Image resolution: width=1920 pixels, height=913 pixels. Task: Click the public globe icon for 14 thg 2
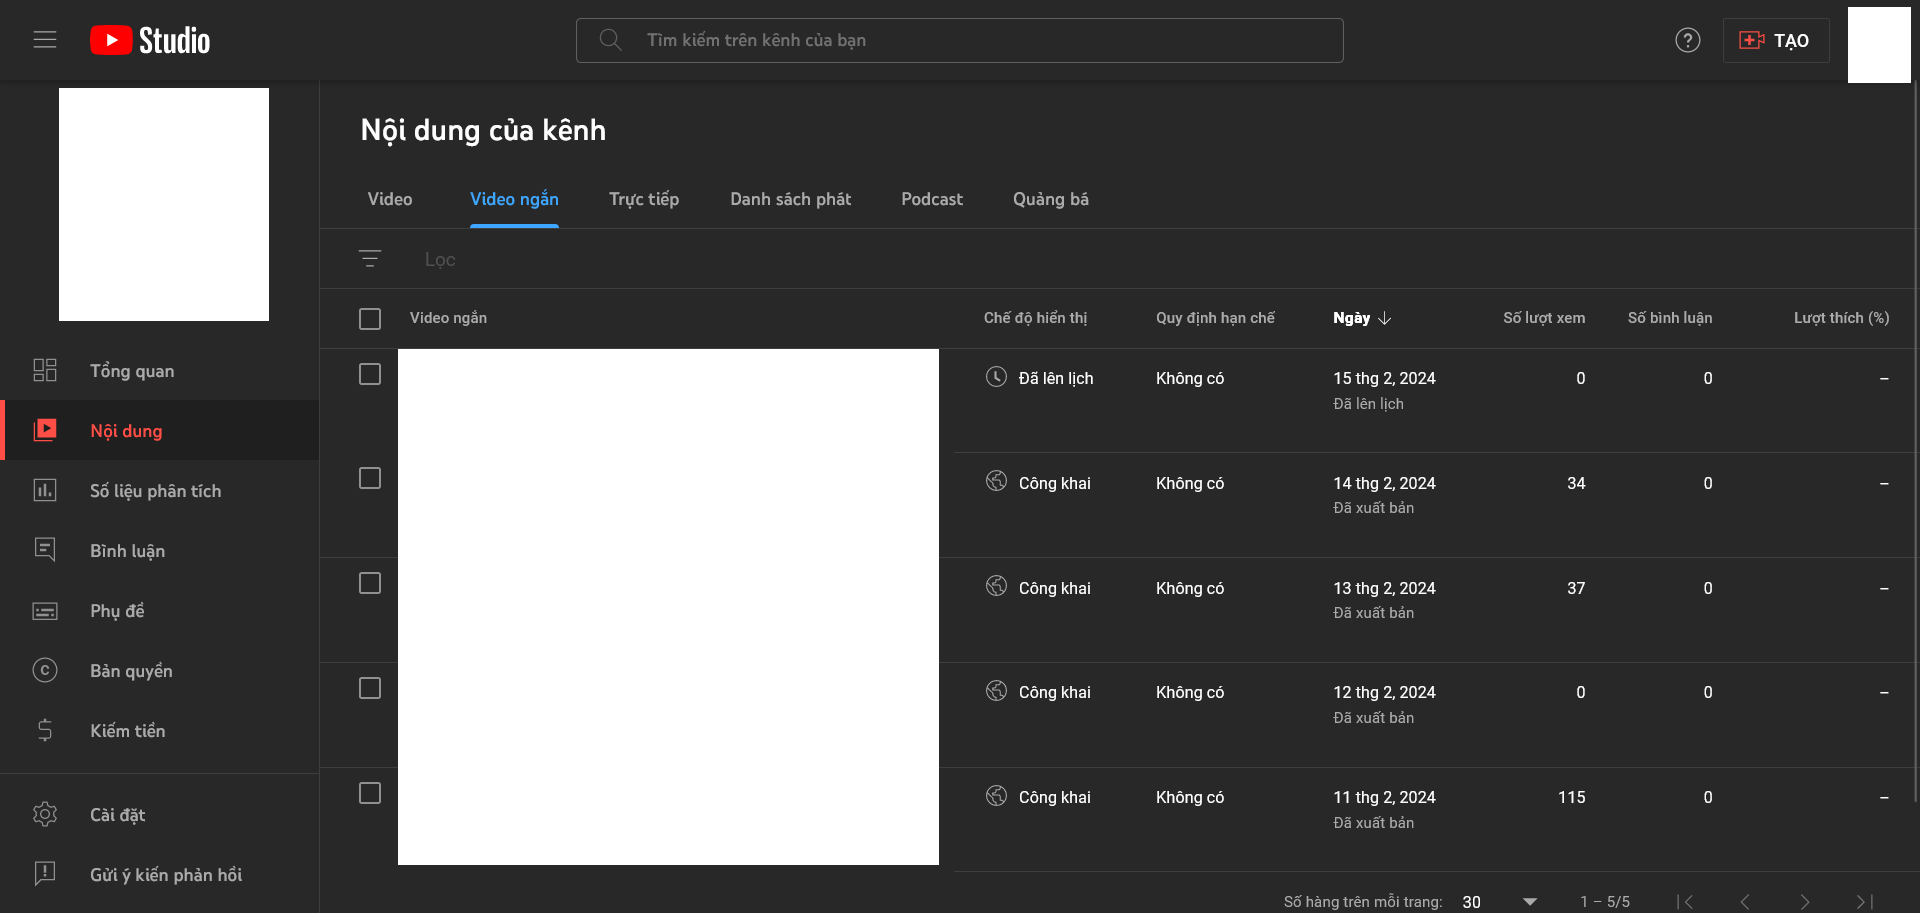point(996,481)
